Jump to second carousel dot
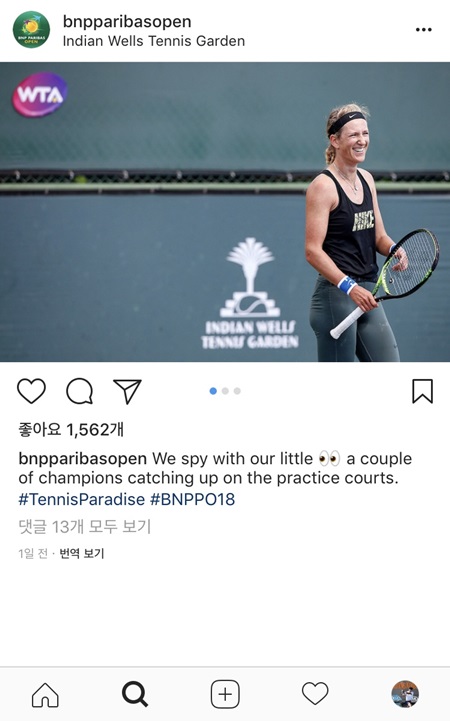The image size is (450, 721). pyautogui.click(x=225, y=391)
